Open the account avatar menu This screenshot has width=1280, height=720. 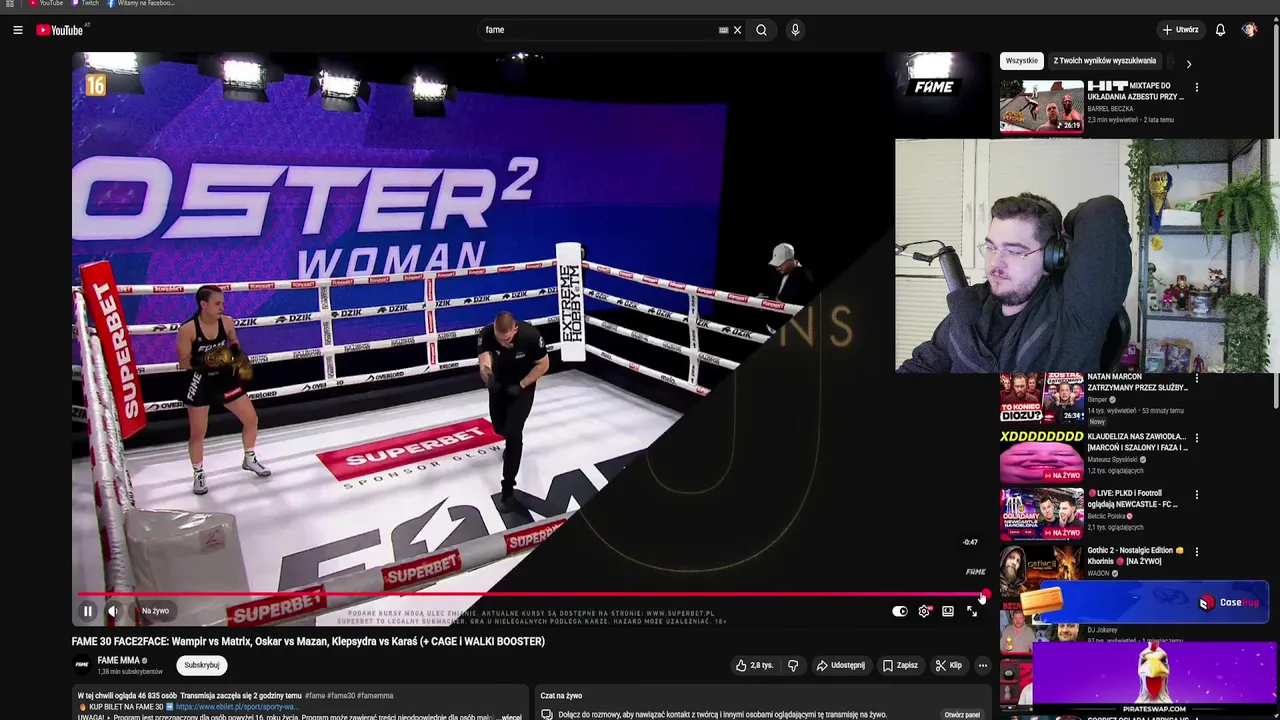point(1249,30)
